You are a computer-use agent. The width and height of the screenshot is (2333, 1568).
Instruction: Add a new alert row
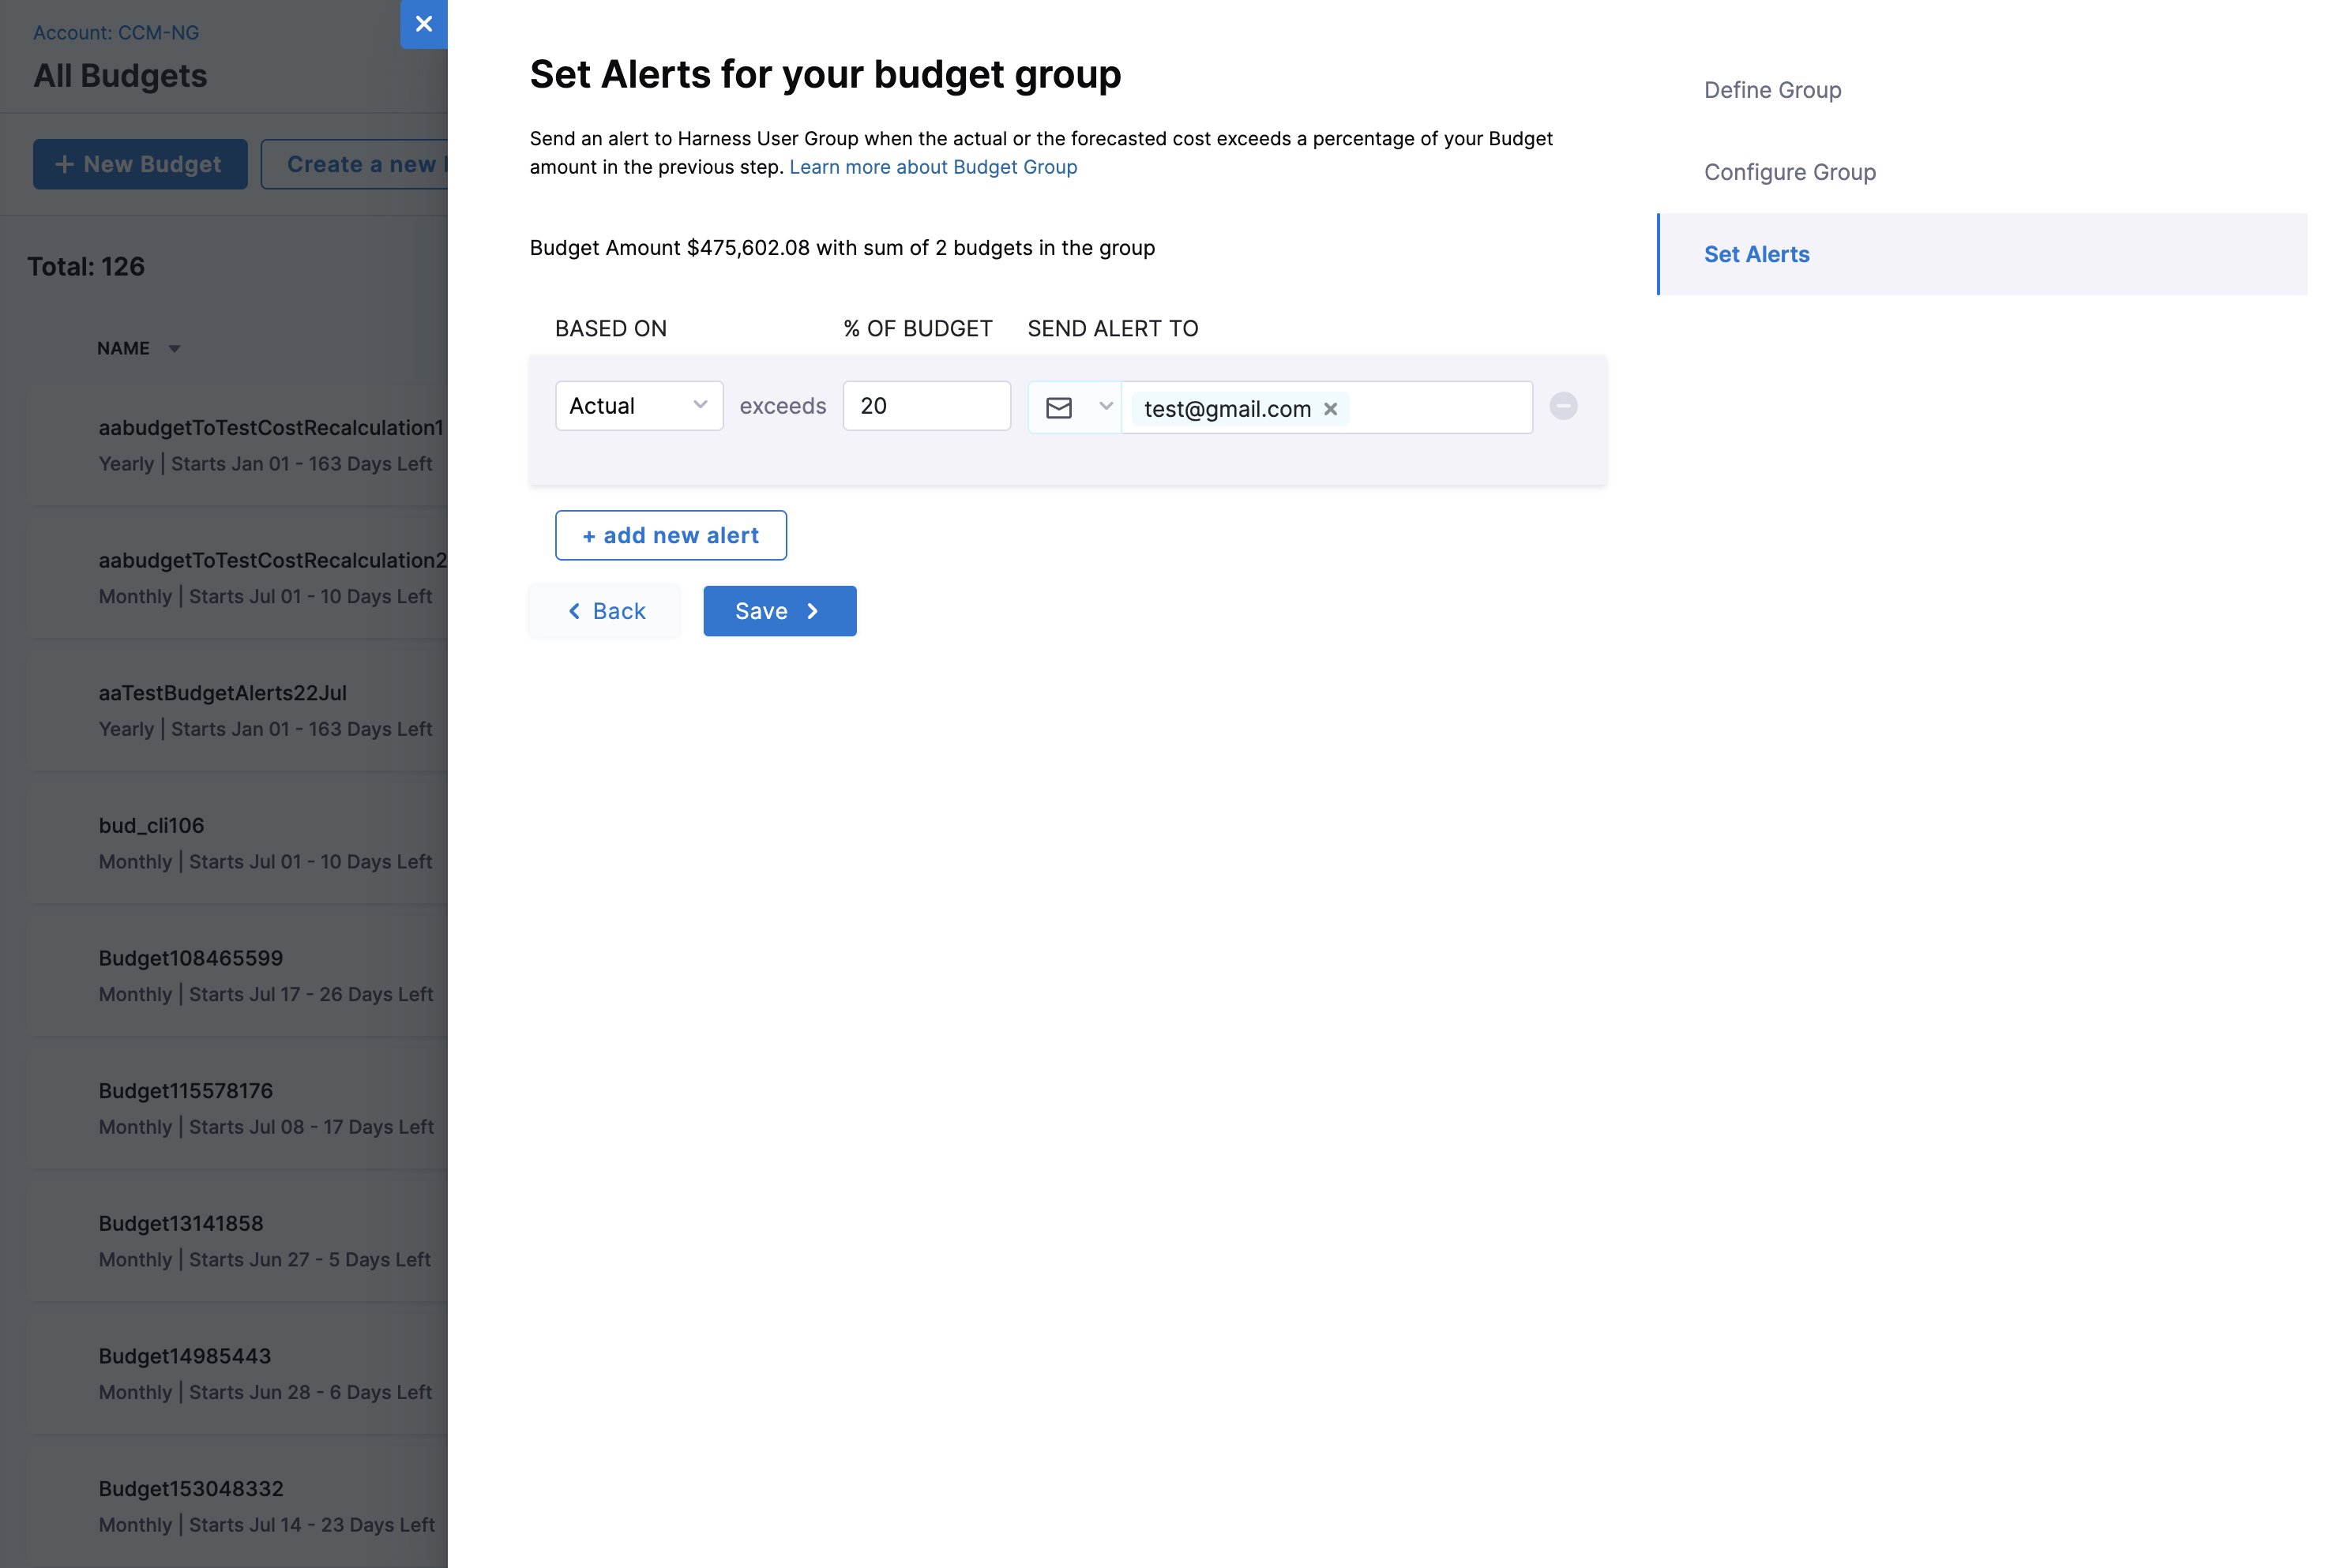670,536
